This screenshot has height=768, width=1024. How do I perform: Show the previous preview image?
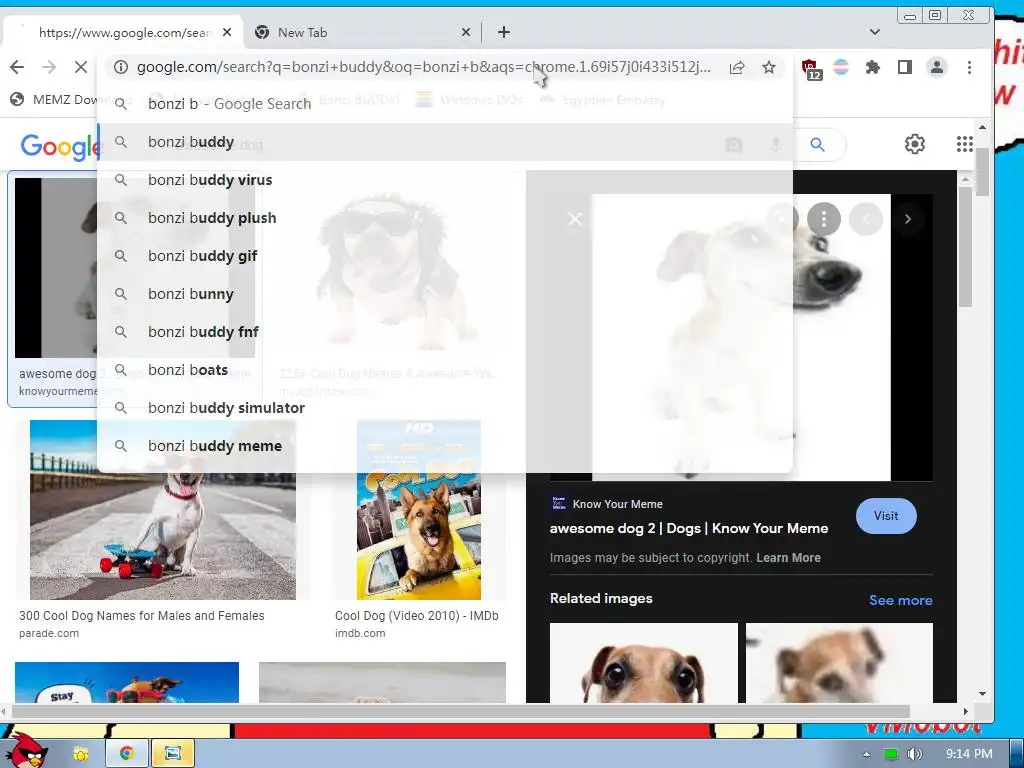pos(866,219)
